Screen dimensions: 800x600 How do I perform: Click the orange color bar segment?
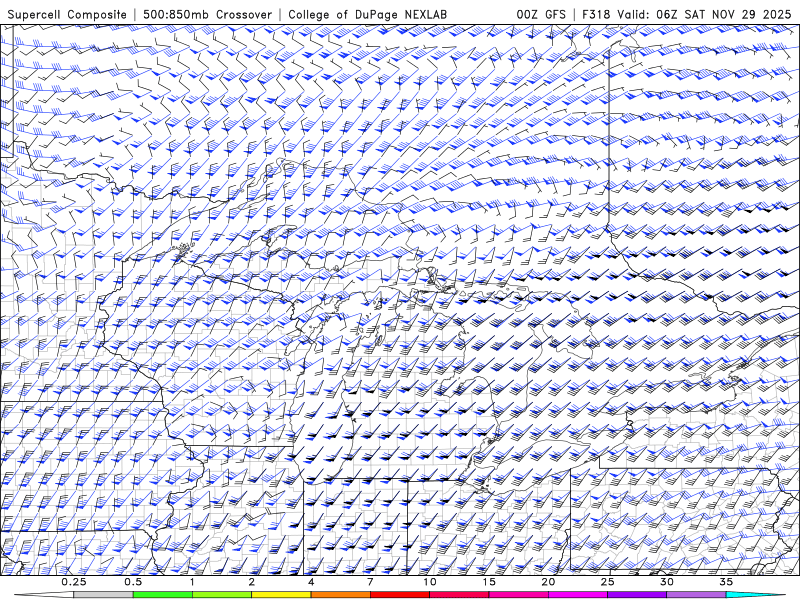340,595
